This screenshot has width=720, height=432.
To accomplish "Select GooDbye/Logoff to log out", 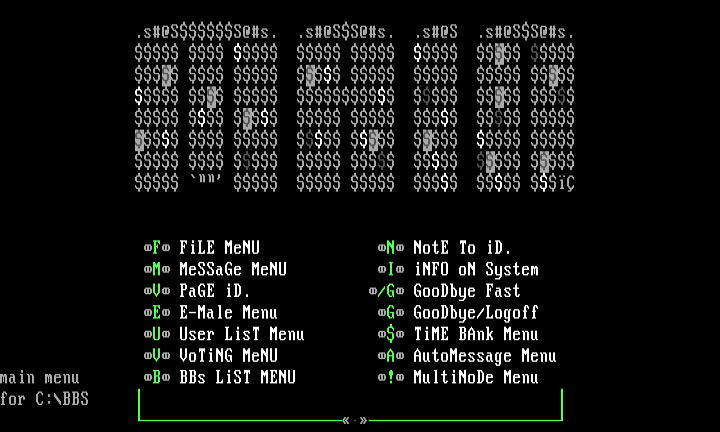I will 475,312.
